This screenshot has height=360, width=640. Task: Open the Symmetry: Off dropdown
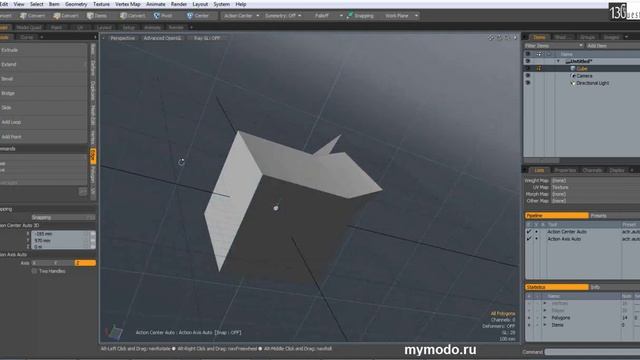tap(283, 16)
